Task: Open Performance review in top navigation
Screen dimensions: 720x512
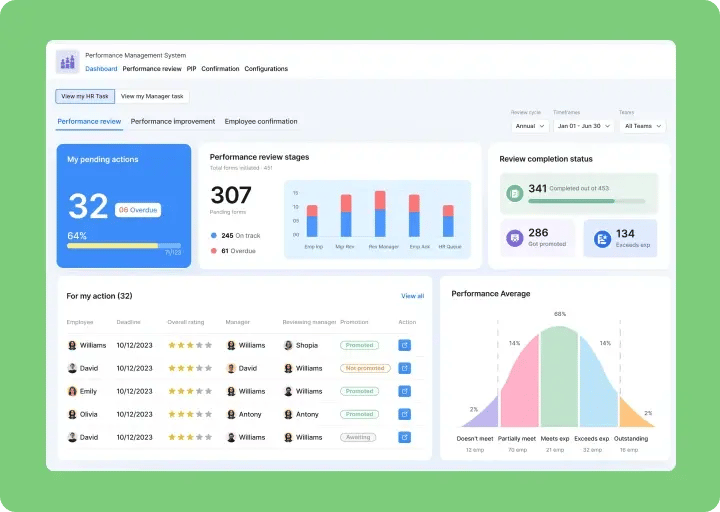Action: [152, 69]
